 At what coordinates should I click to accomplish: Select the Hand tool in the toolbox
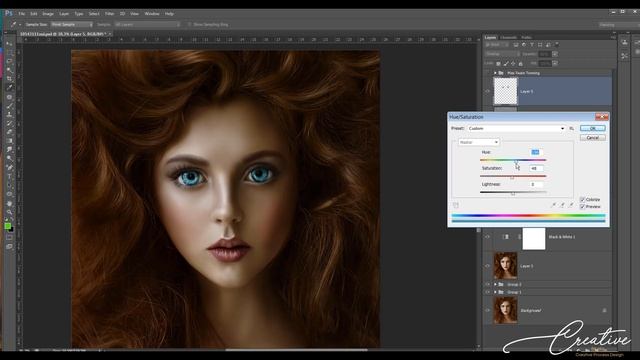pos(9,203)
